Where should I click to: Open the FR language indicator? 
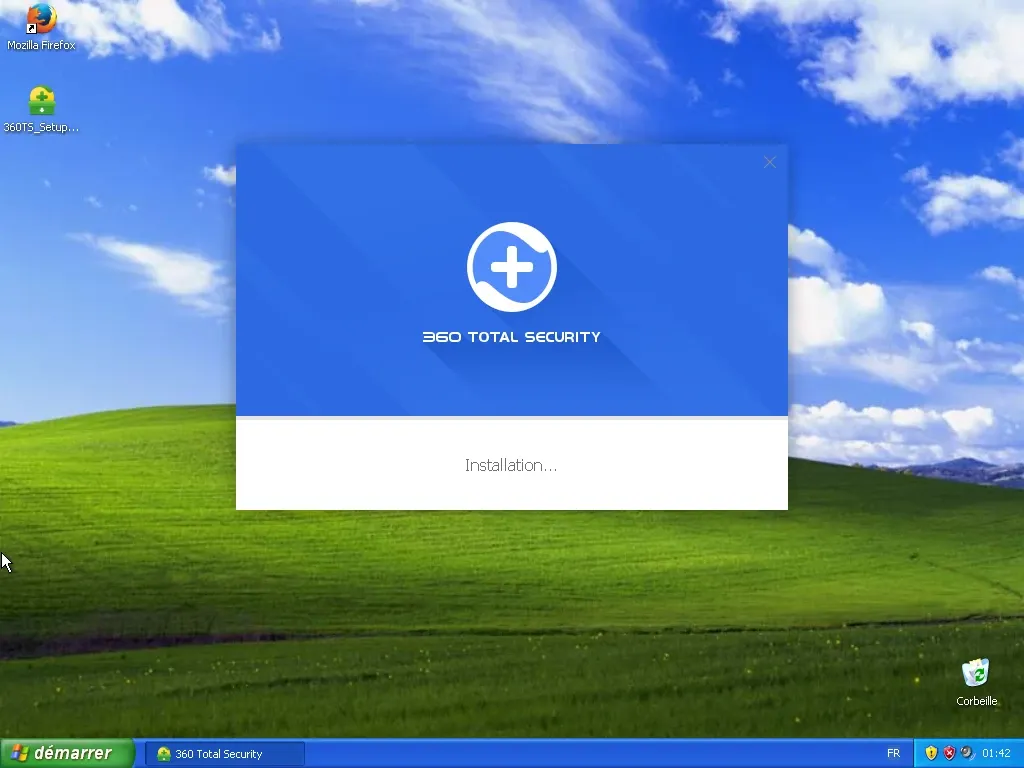pos(893,753)
